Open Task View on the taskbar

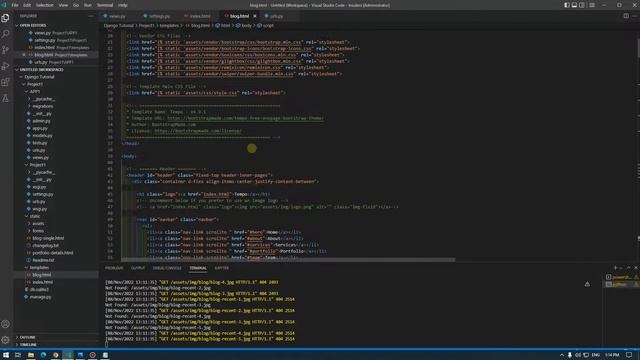[x=18, y=355]
